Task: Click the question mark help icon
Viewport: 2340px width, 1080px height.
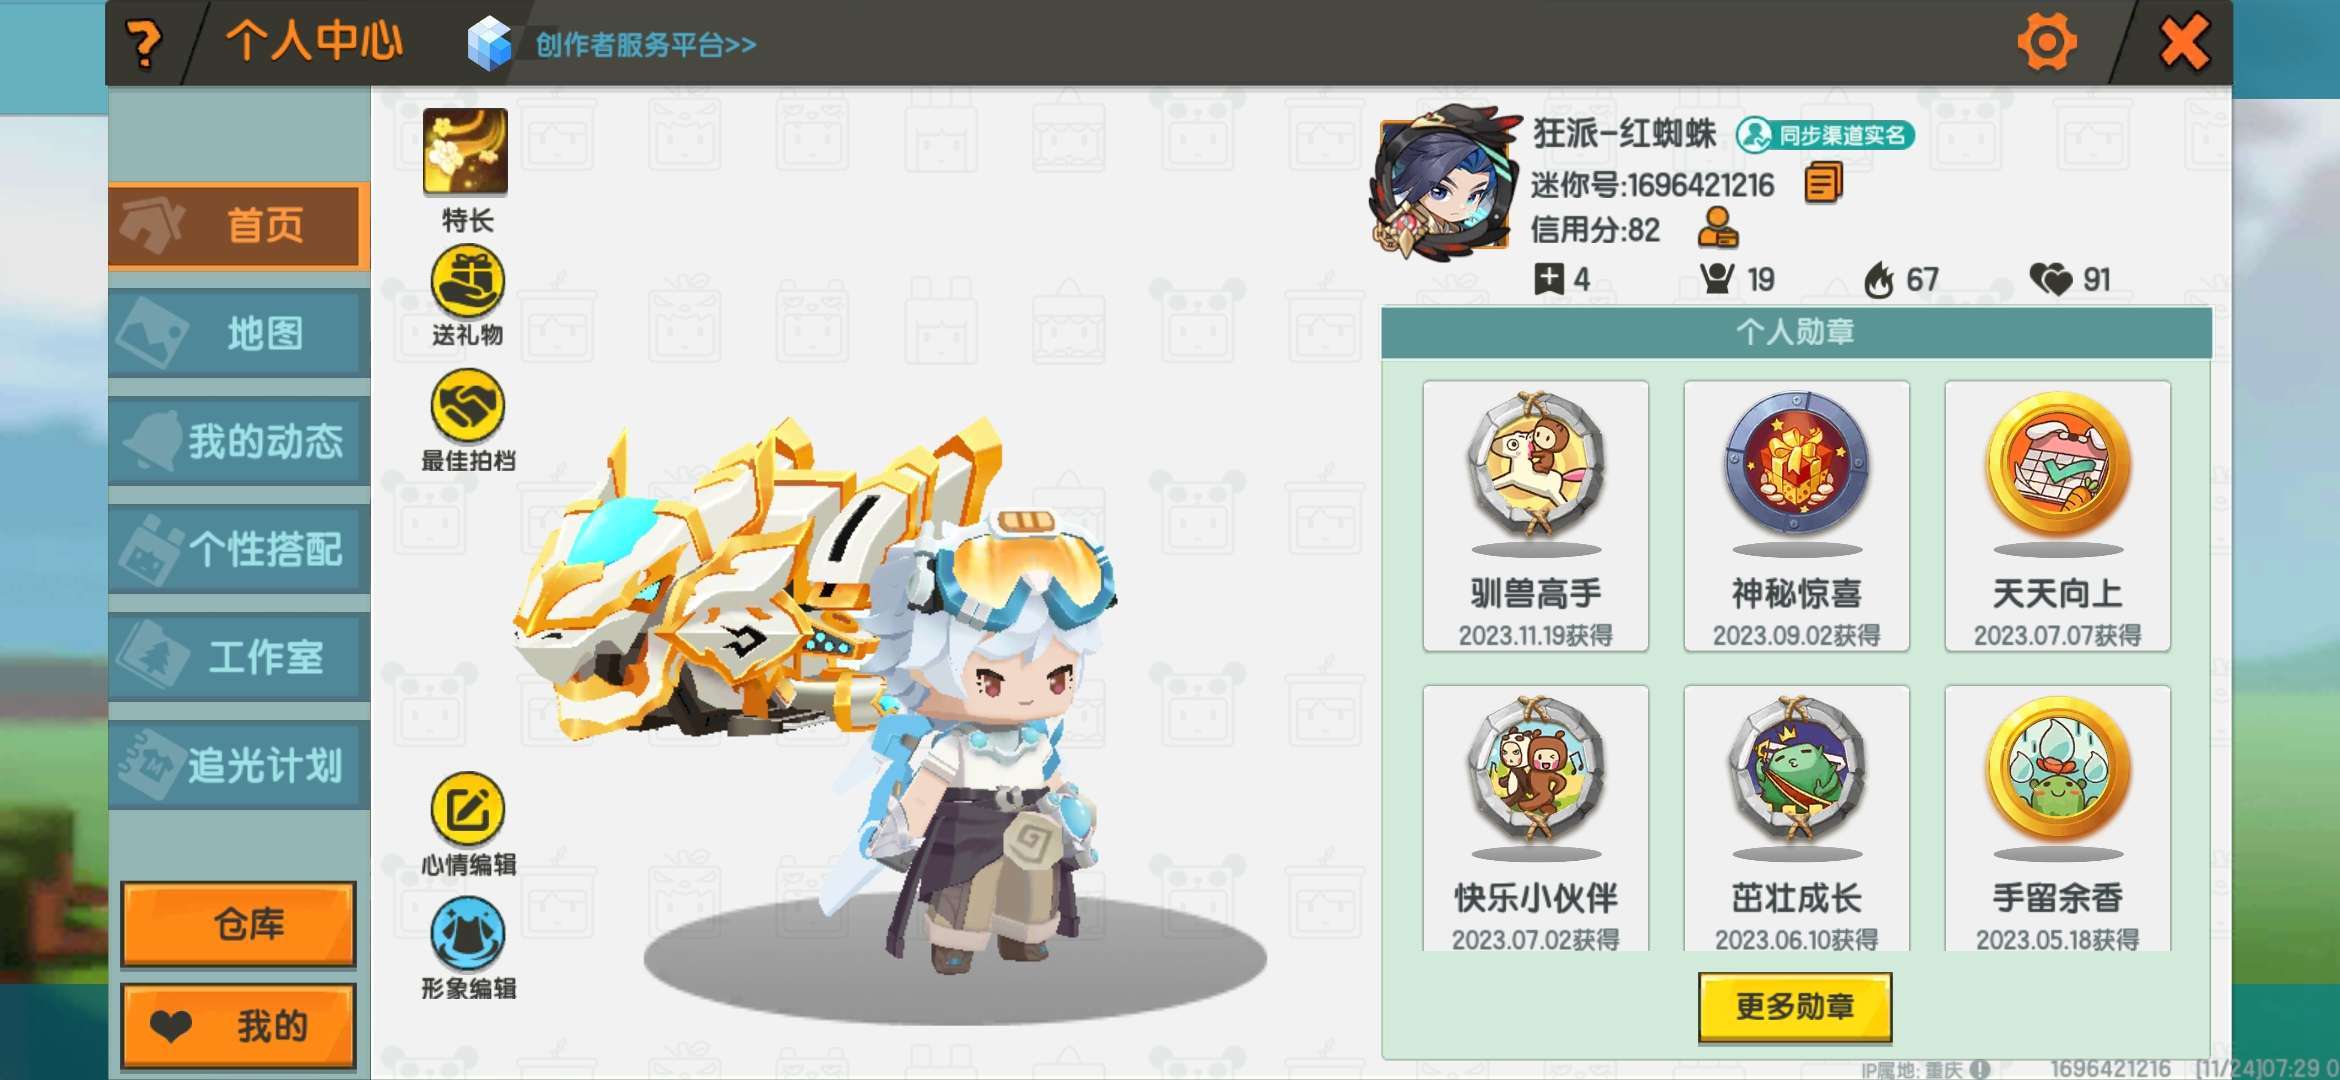Action: coord(144,44)
